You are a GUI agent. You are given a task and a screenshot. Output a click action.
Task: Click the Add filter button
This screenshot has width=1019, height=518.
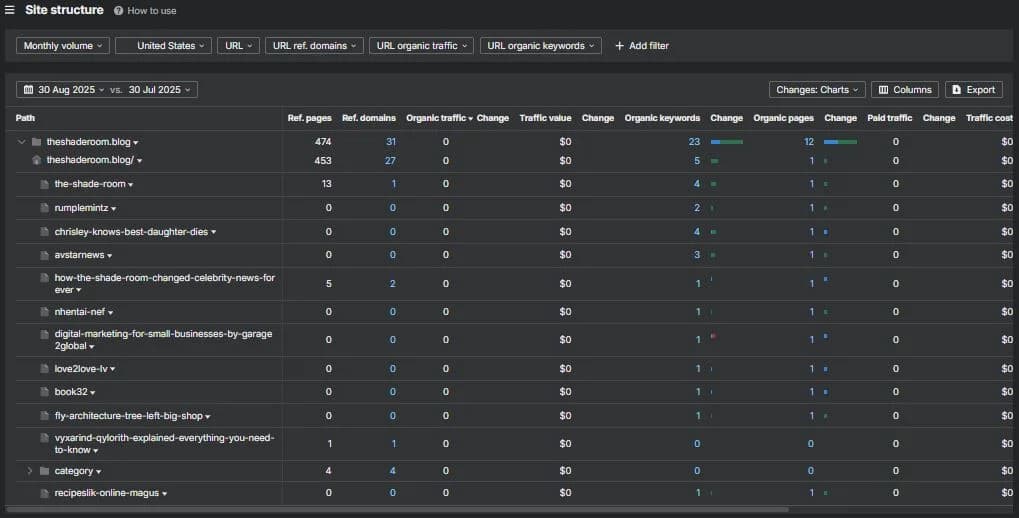point(641,45)
